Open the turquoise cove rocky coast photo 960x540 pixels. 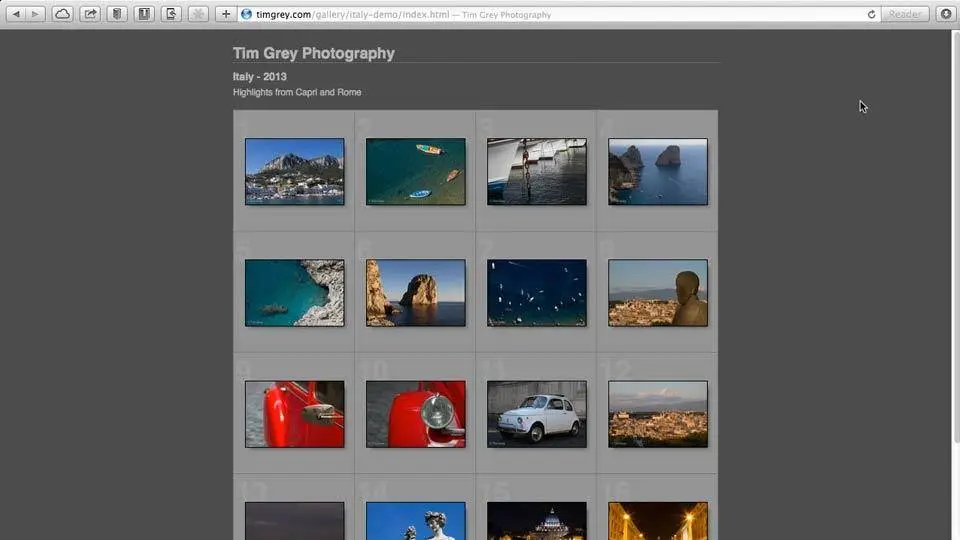coord(294,293)
